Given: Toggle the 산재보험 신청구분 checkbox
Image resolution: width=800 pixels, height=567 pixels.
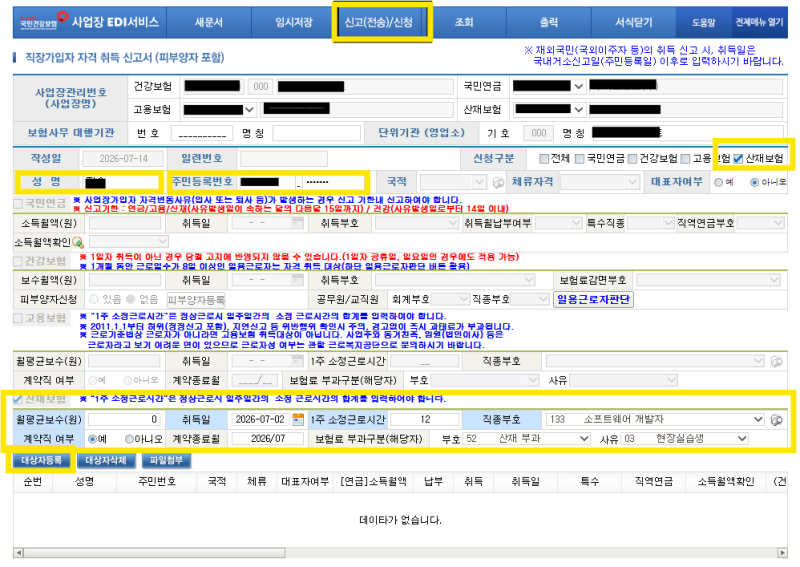Looking at the screenshot, I should point(738,159).
